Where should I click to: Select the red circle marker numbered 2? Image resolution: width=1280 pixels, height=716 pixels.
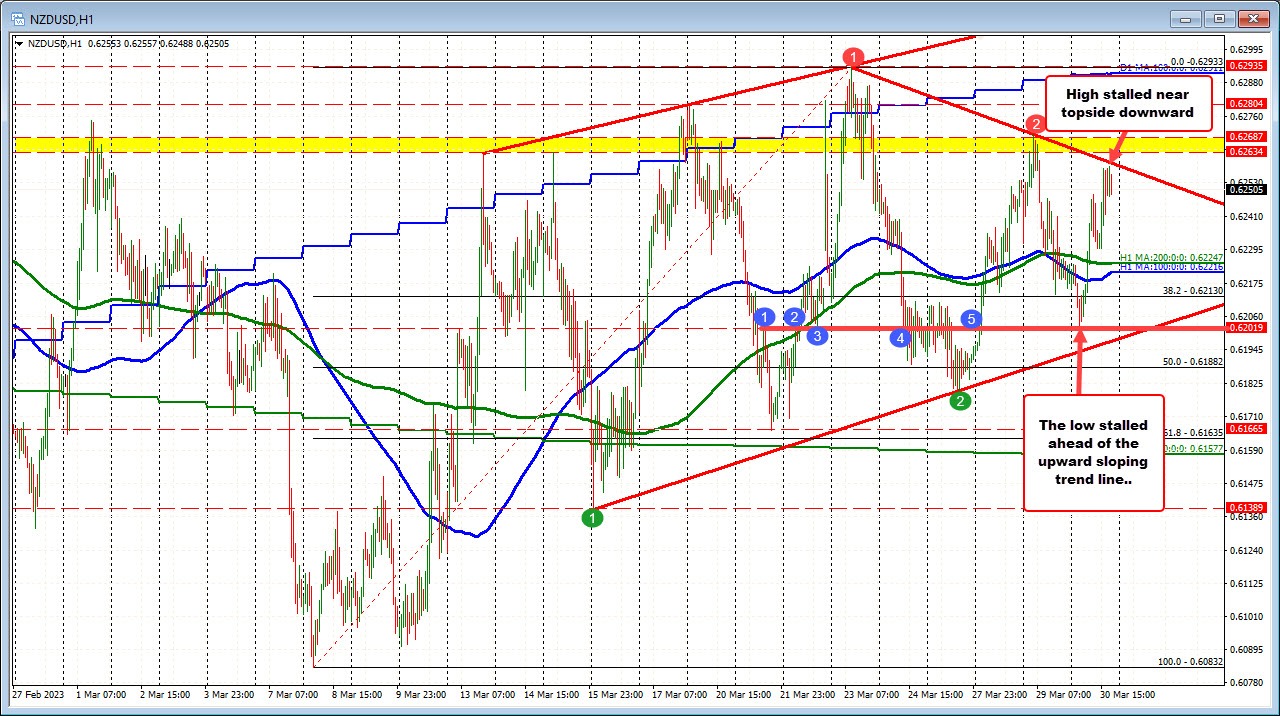coord(1036,124)
